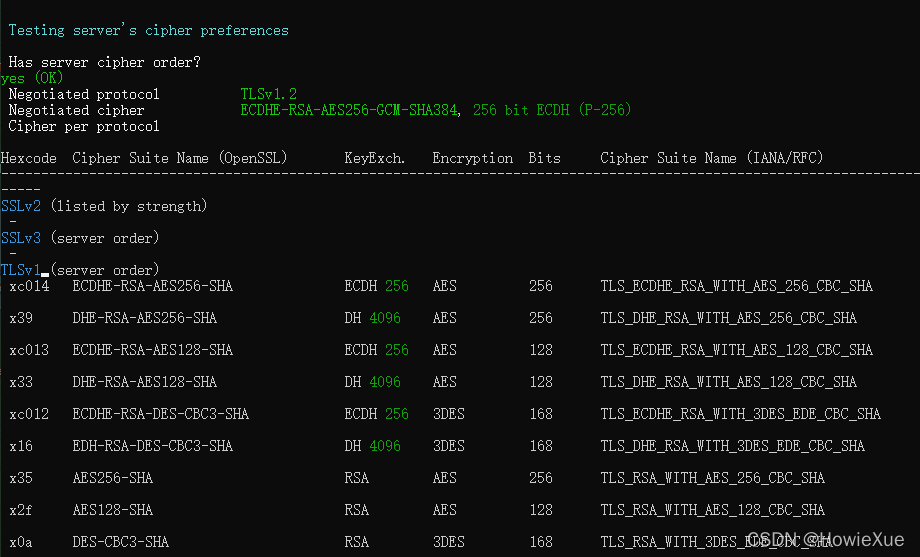Click the hexcode 'x39'
The width and height of the screenshot is (920, 557).
(21, 318)
